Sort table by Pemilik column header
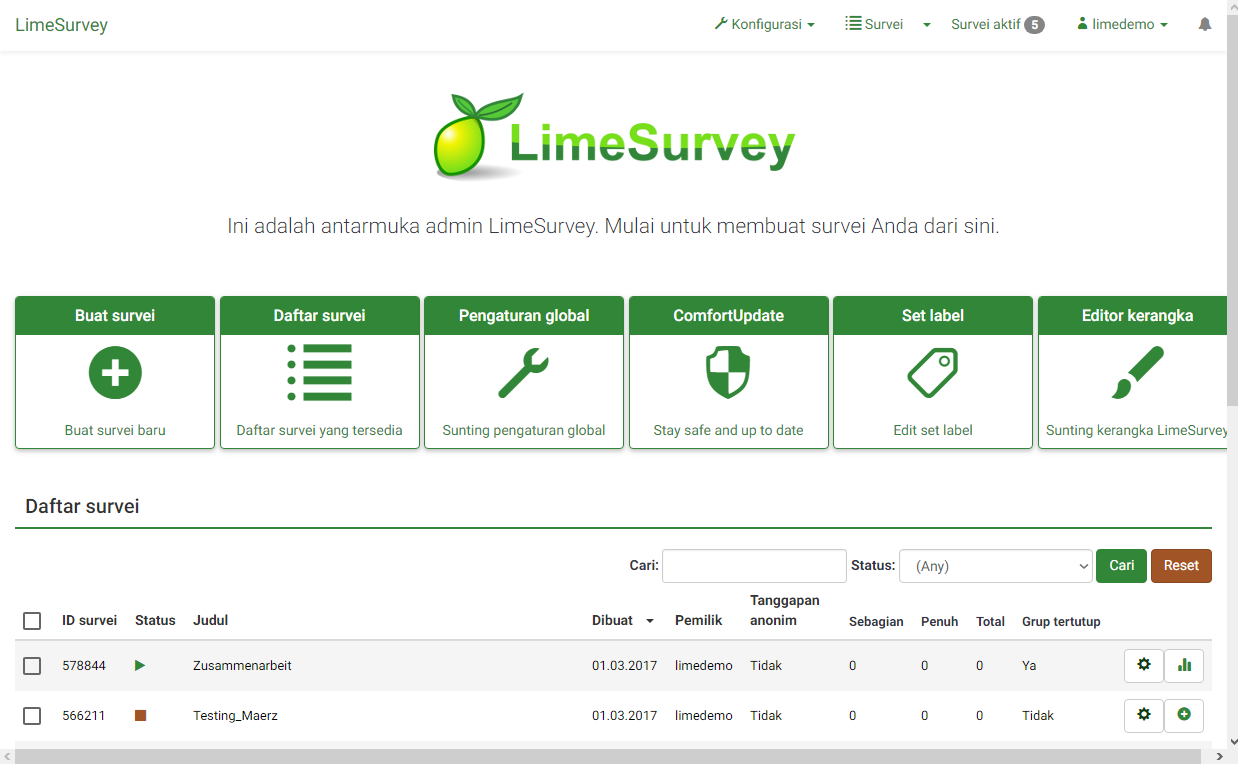The width and height of the screenshot is (1238, 764). coord(698,621)
